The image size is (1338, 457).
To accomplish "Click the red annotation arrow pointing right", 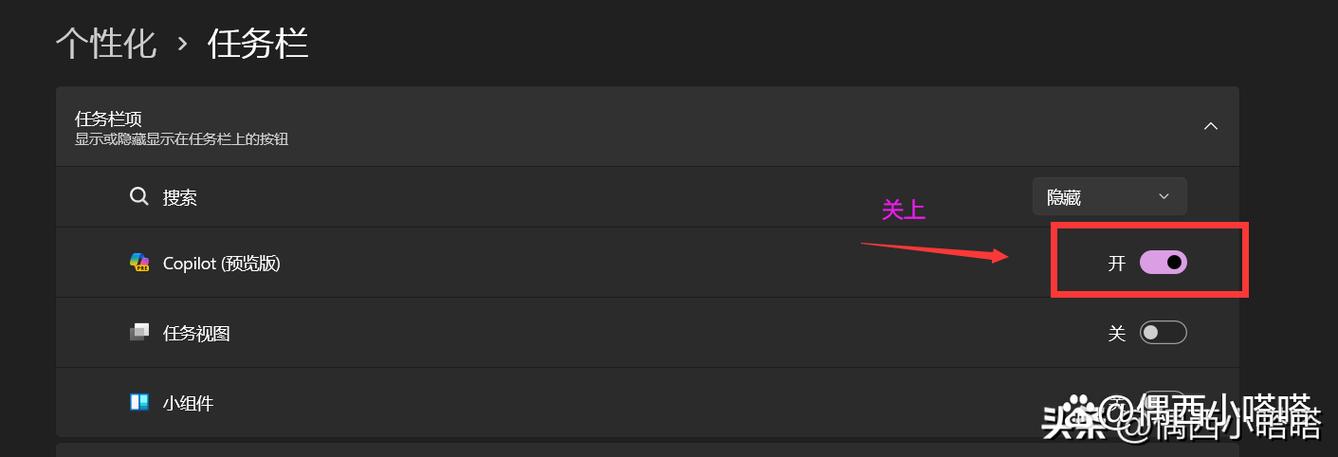I will (934, 252).
